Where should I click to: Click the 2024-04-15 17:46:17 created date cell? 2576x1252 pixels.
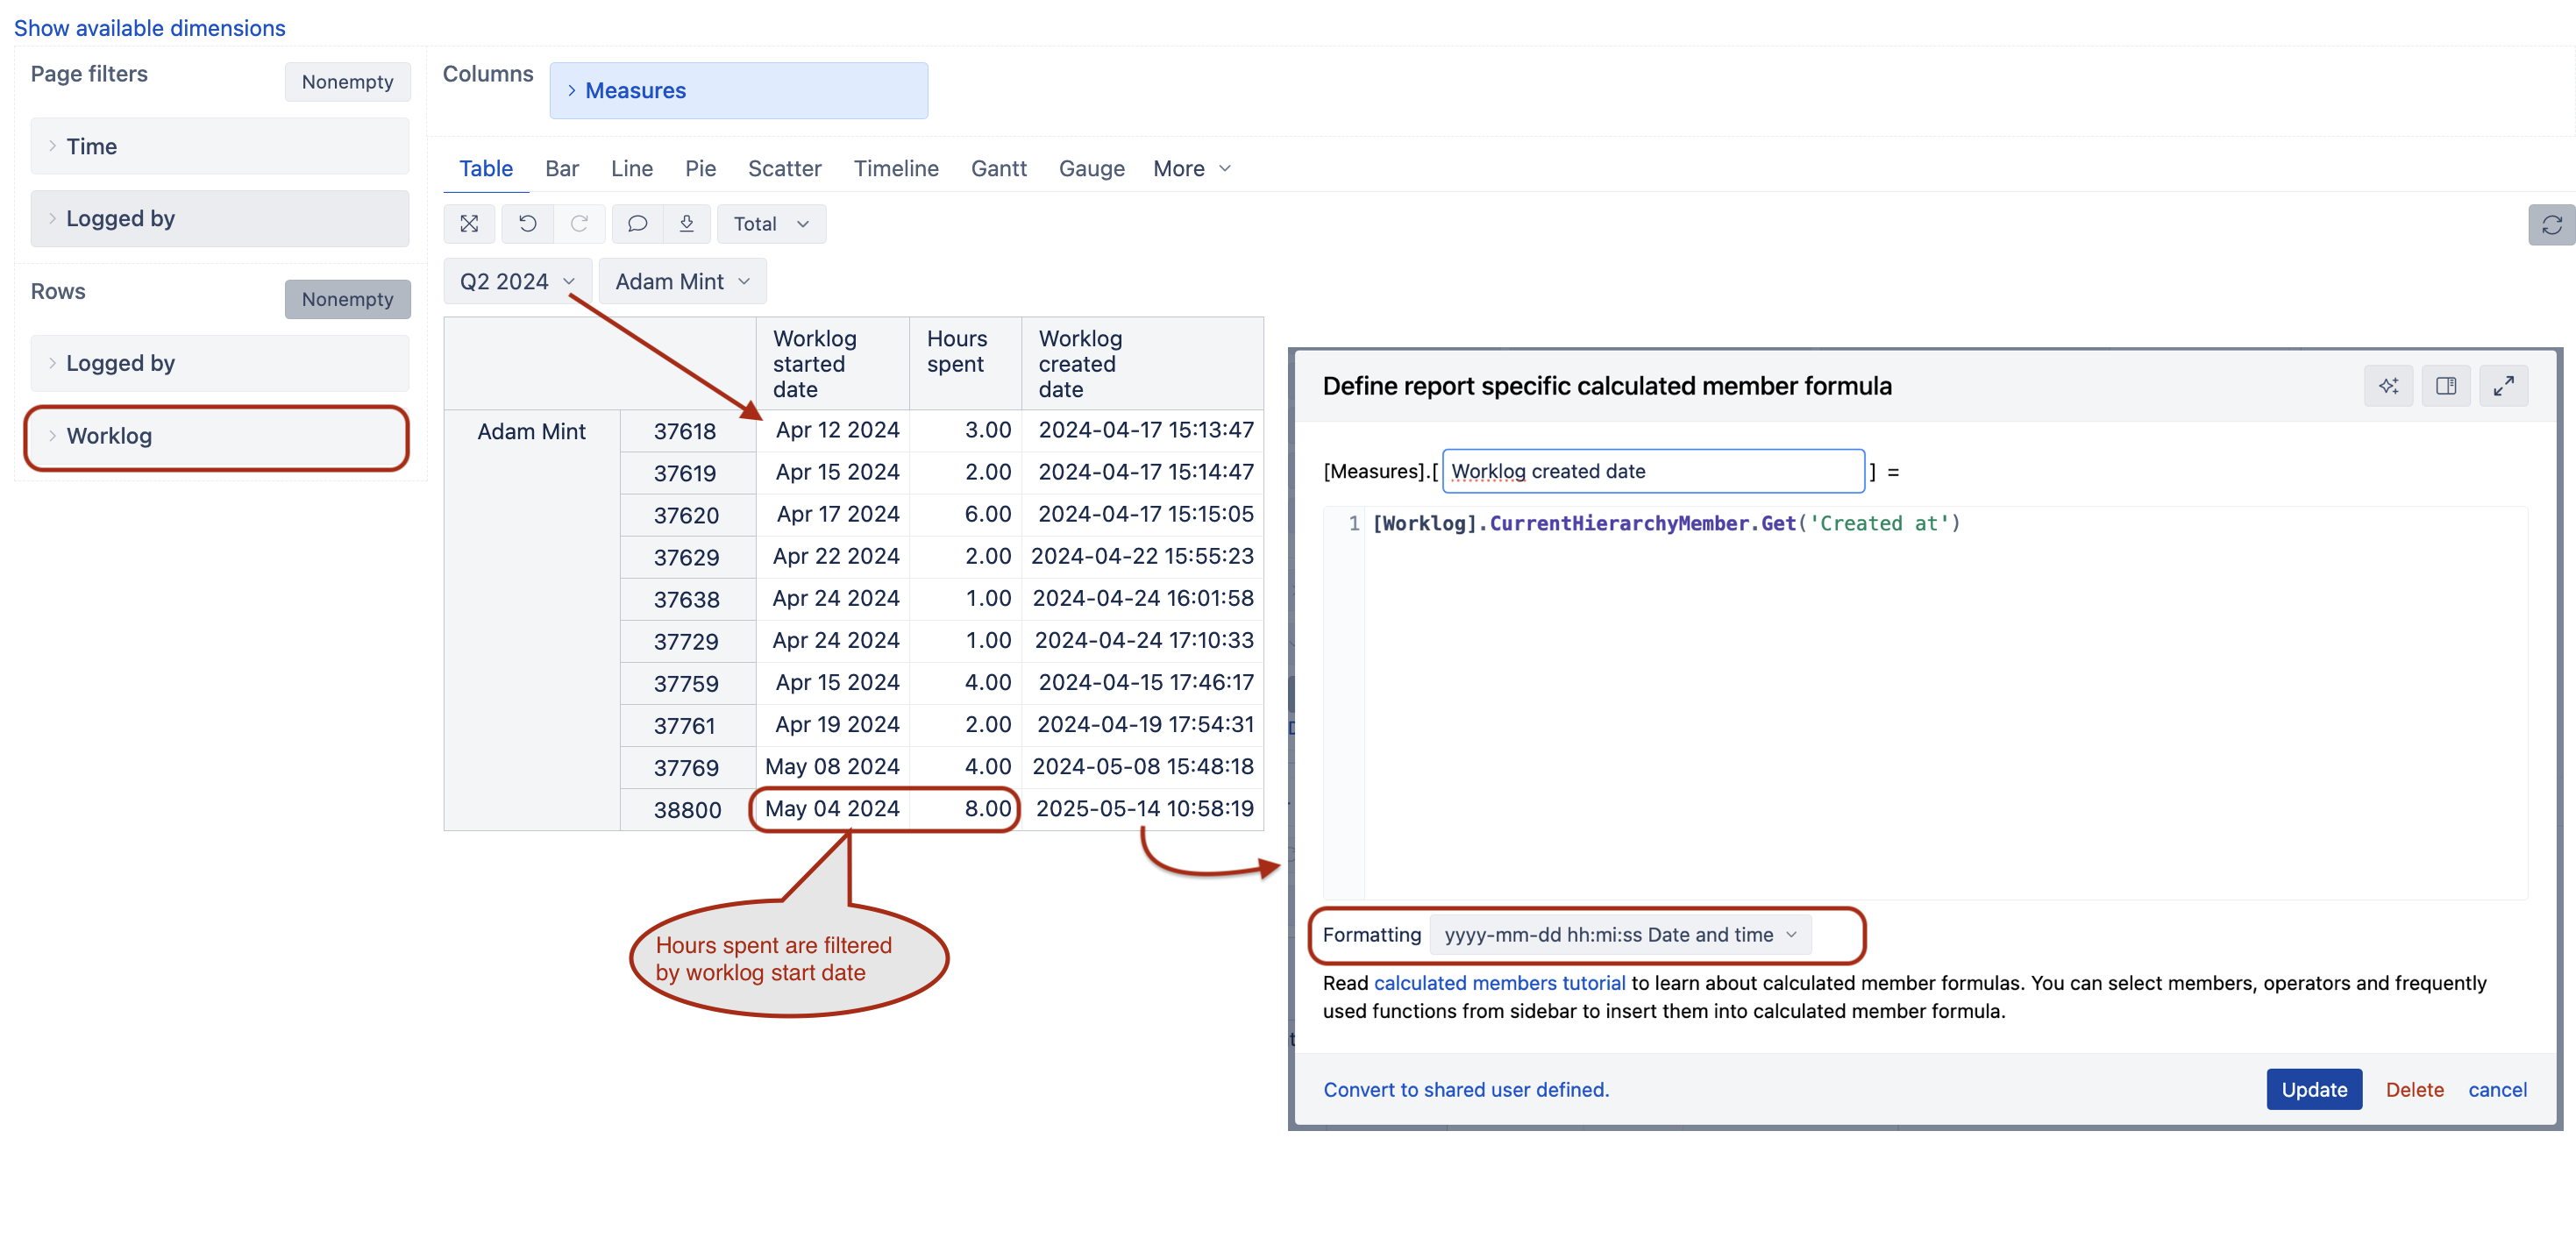(1142, 683)
